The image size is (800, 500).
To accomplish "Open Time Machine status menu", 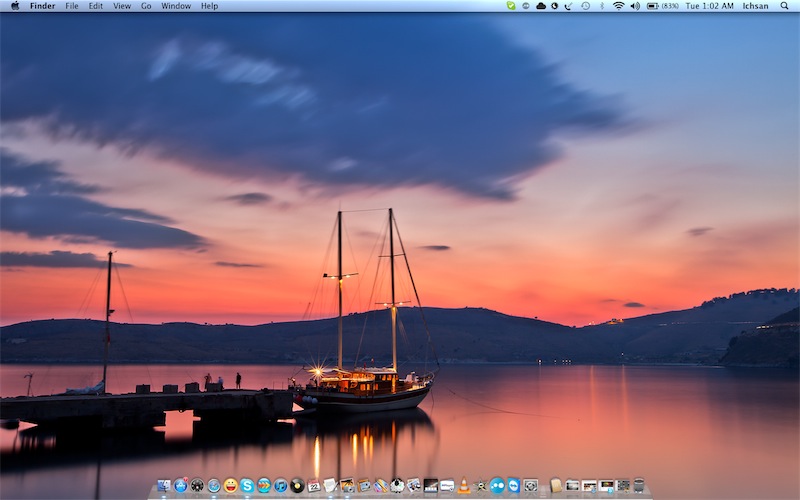I will [585, 6].
